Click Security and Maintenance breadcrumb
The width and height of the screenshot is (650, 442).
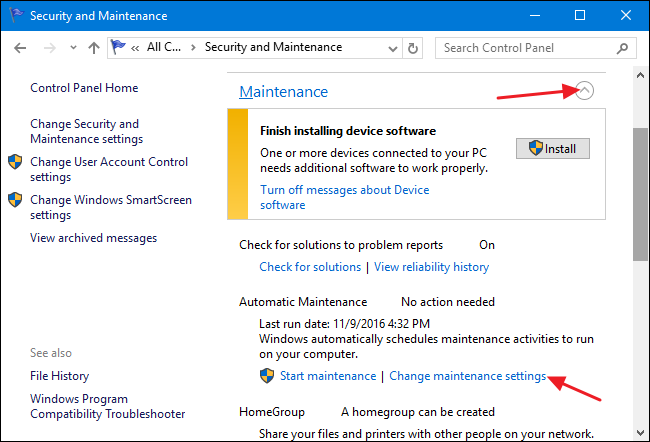274,47
